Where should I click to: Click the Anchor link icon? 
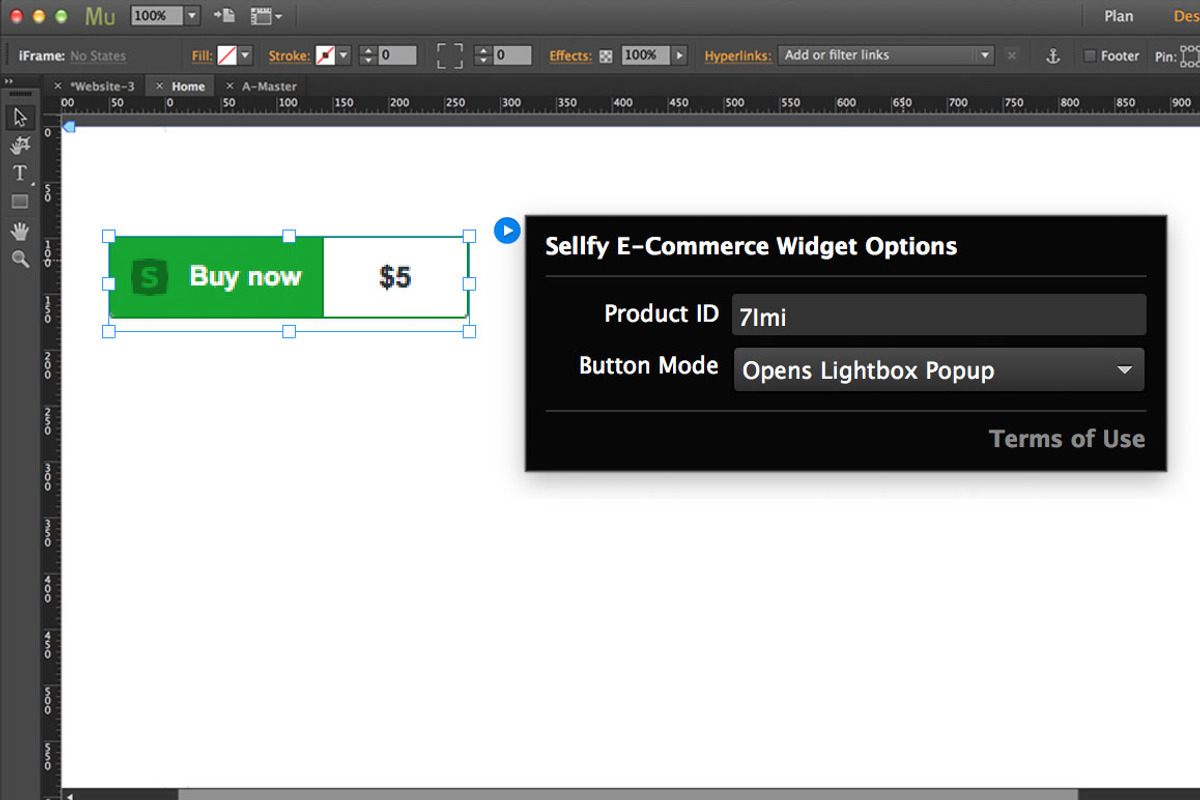1052,57
